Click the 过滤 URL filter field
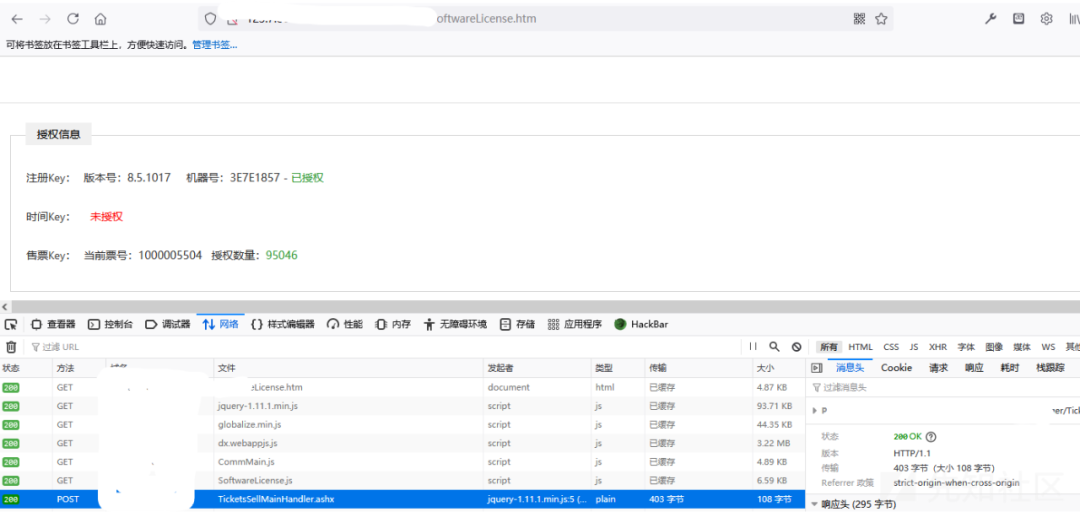The height and width of the screenshot is (512, 1080). [386, 347]
